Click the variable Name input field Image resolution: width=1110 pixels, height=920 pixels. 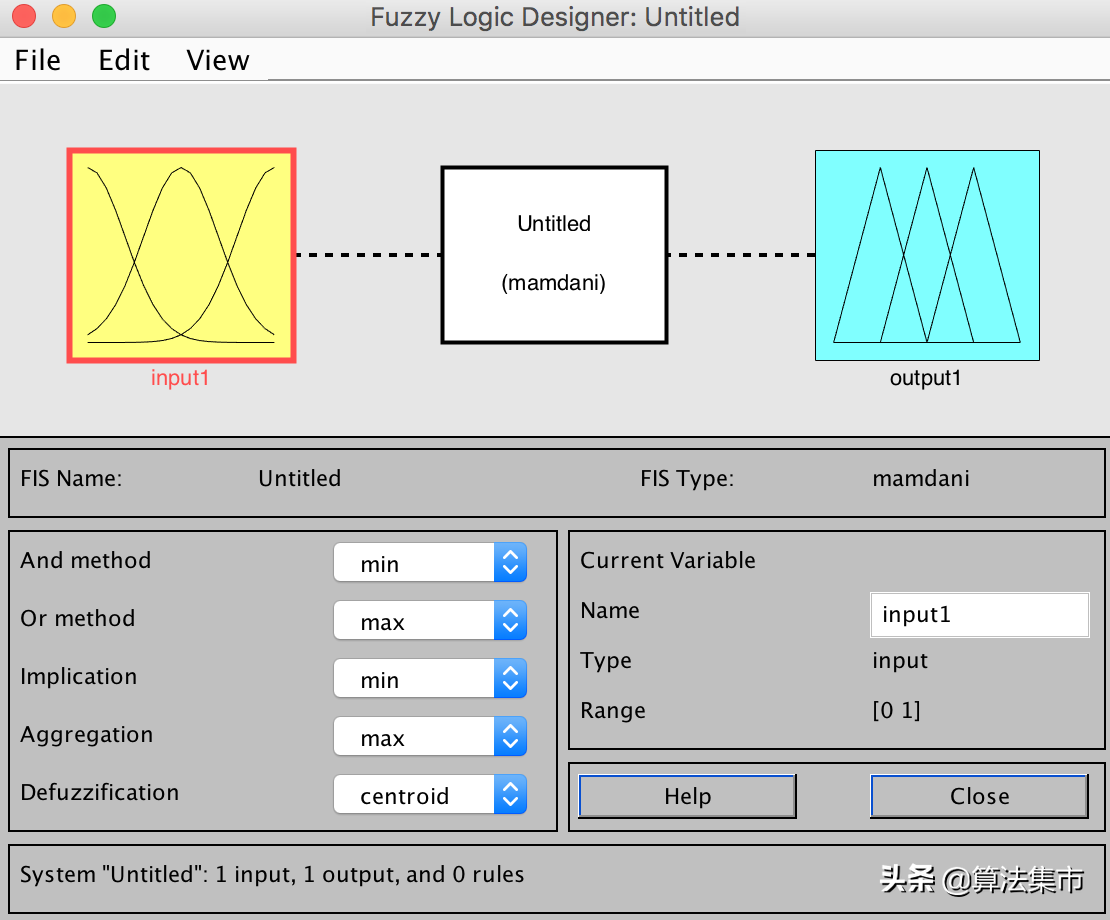point(980,615)
